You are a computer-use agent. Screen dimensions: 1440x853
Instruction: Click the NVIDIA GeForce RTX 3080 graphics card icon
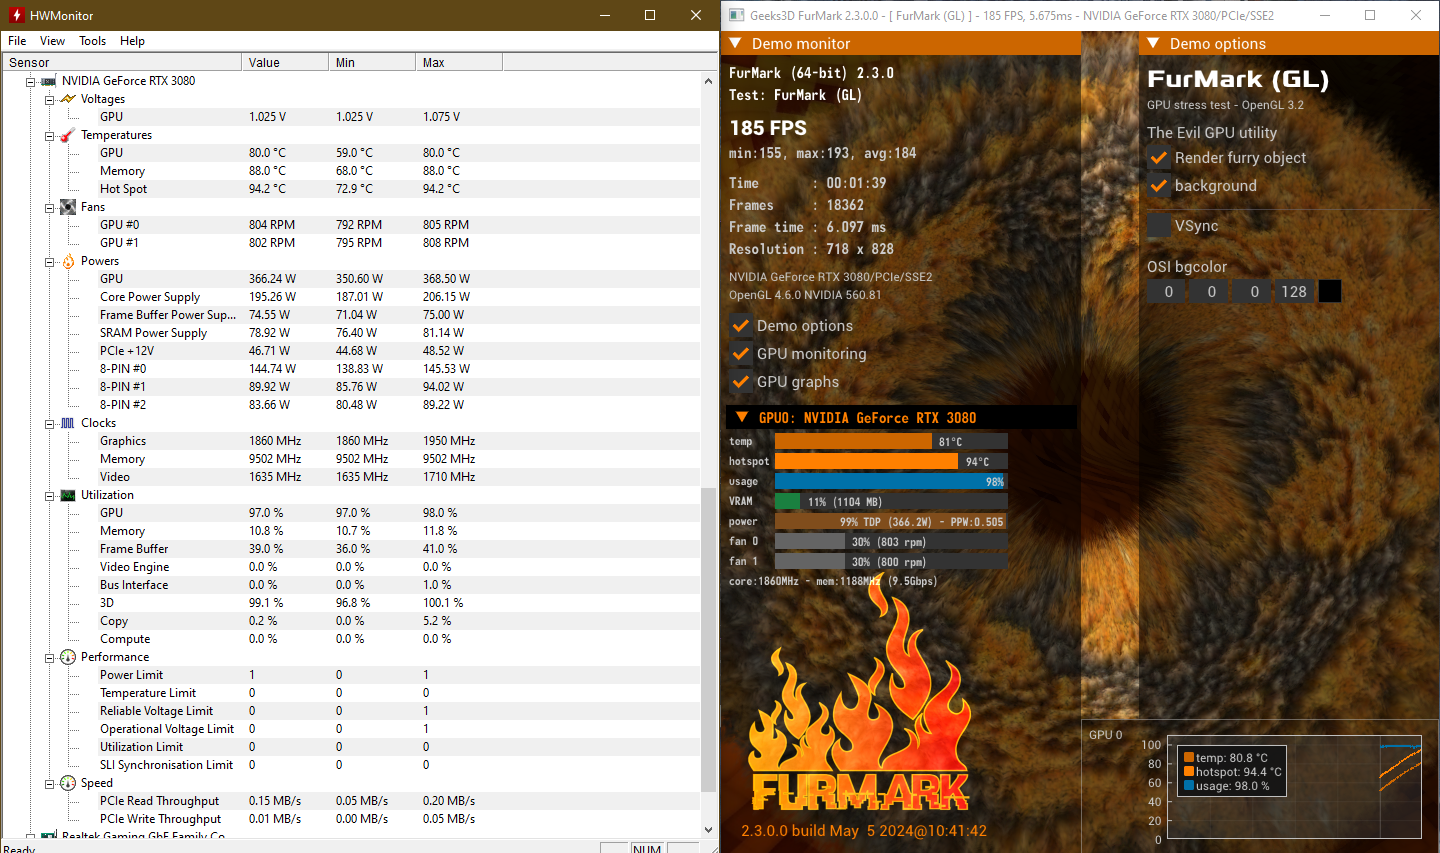pos(48,81)
